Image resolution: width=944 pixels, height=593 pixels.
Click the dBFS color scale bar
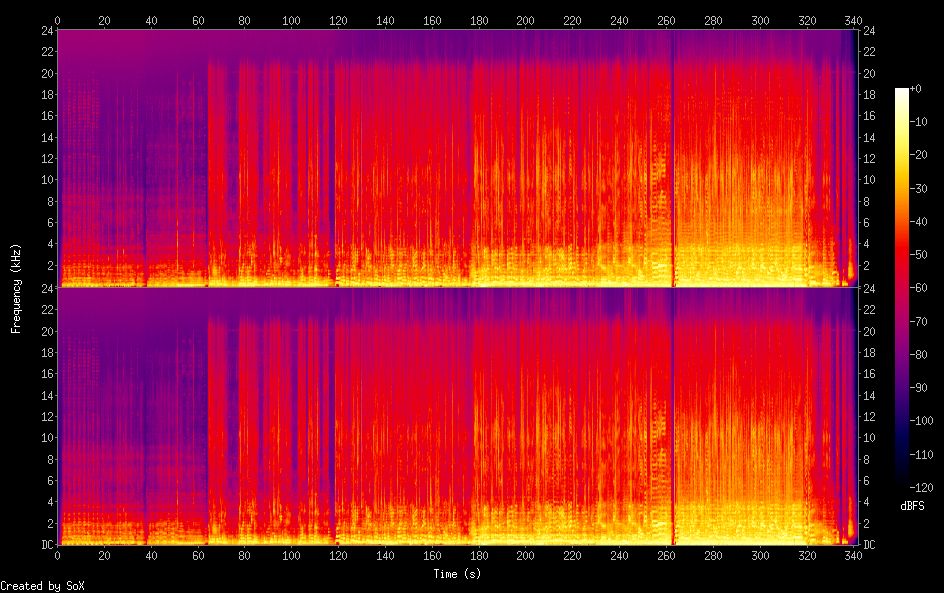pos(901,288)
